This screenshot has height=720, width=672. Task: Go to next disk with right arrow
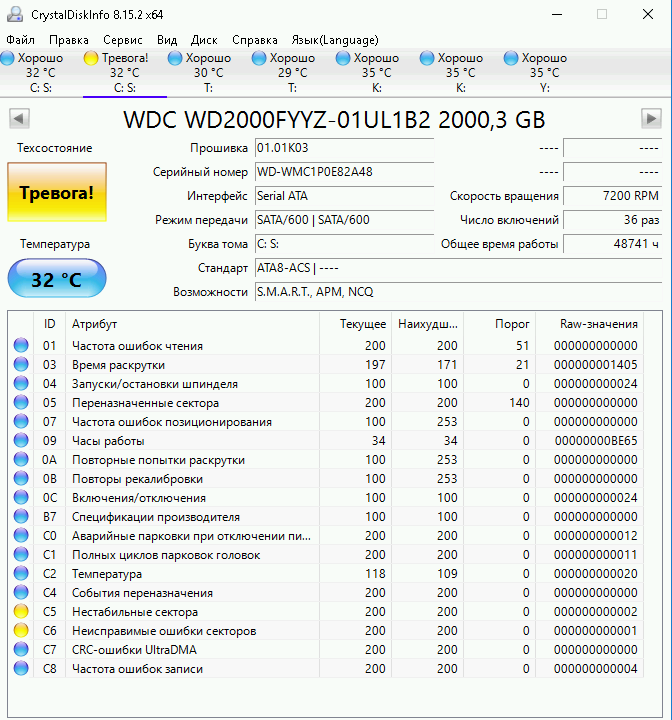click(x=651, y=118)
